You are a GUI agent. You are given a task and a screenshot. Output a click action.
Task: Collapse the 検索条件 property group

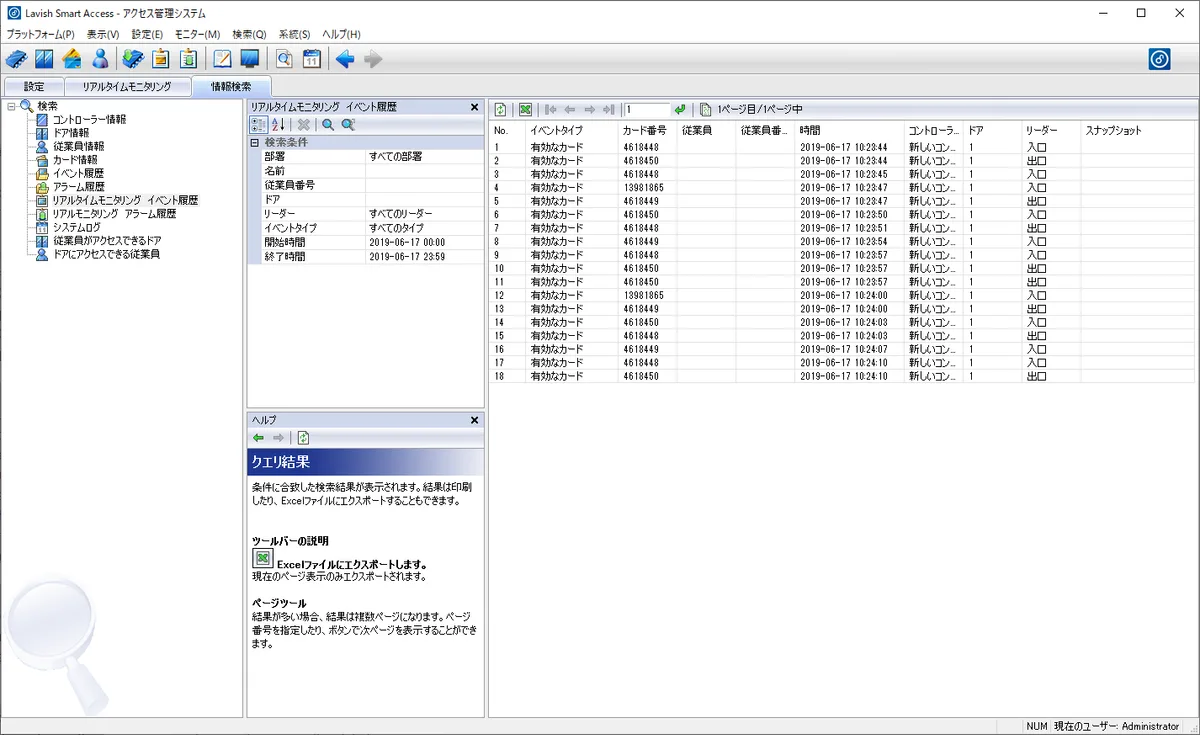pos(255,143)
